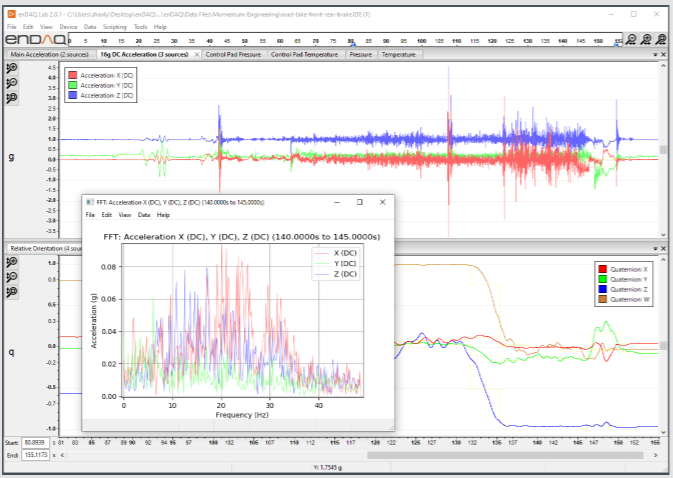Click the End time input field
The height and width of the screenshot is (478, 673).
click(35, 455)
